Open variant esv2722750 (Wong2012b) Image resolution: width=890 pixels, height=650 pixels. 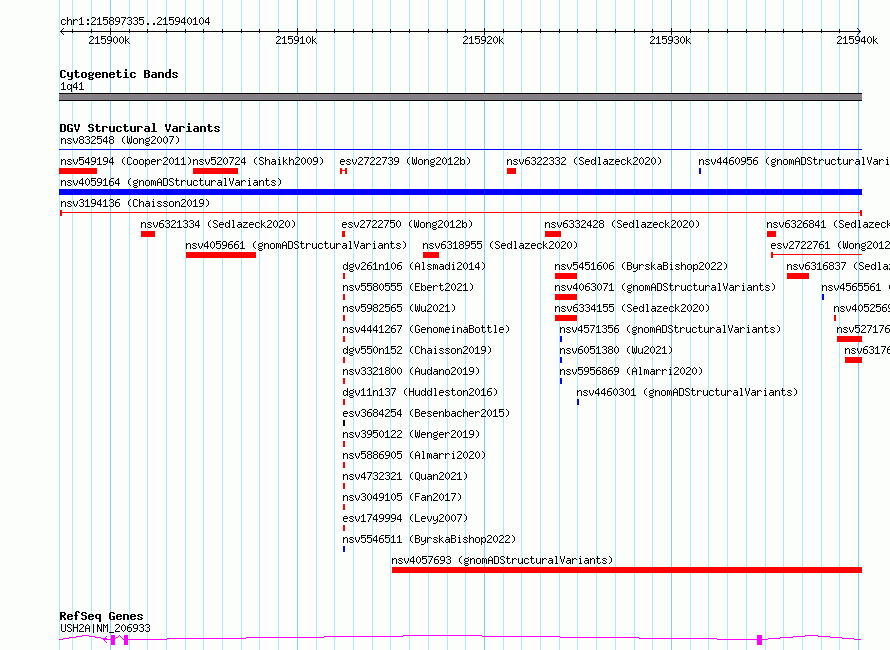point(407,224)
